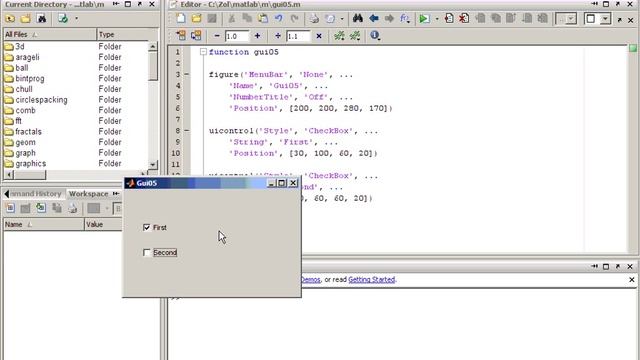Create a new M-file in the Editor toolbar
Image resolution: width=640 pixels, height=360 pixels.
[181, 18]
